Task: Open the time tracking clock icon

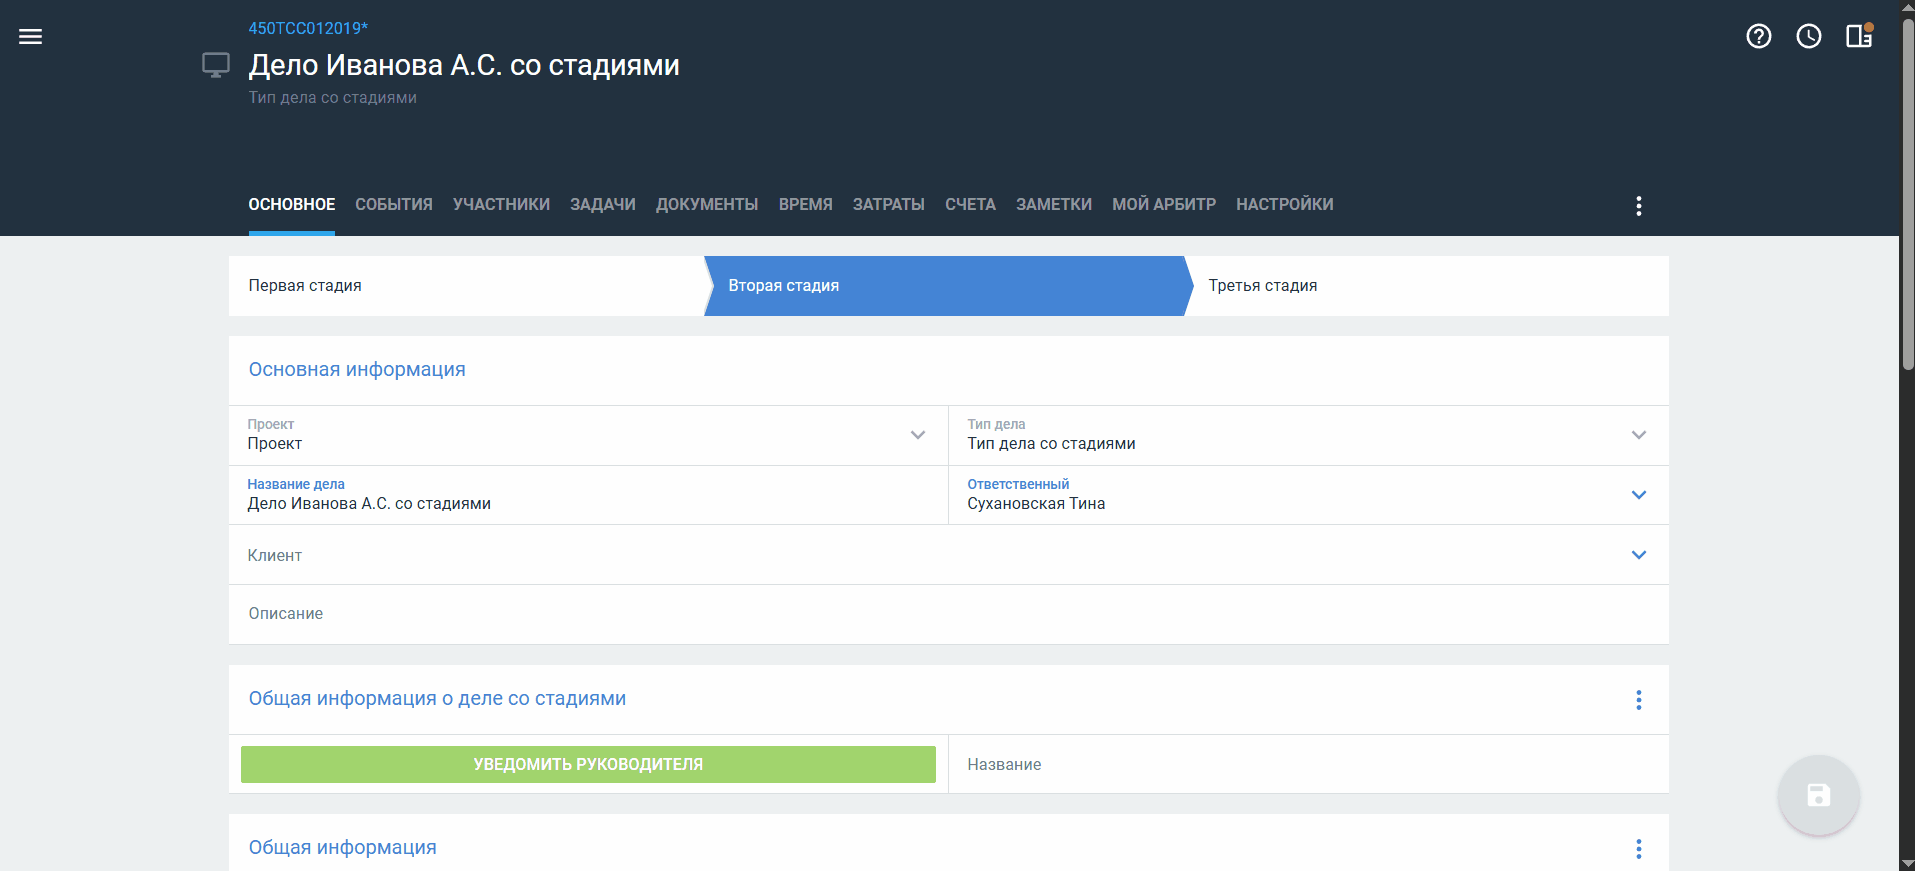Action: pos(1808,37)
